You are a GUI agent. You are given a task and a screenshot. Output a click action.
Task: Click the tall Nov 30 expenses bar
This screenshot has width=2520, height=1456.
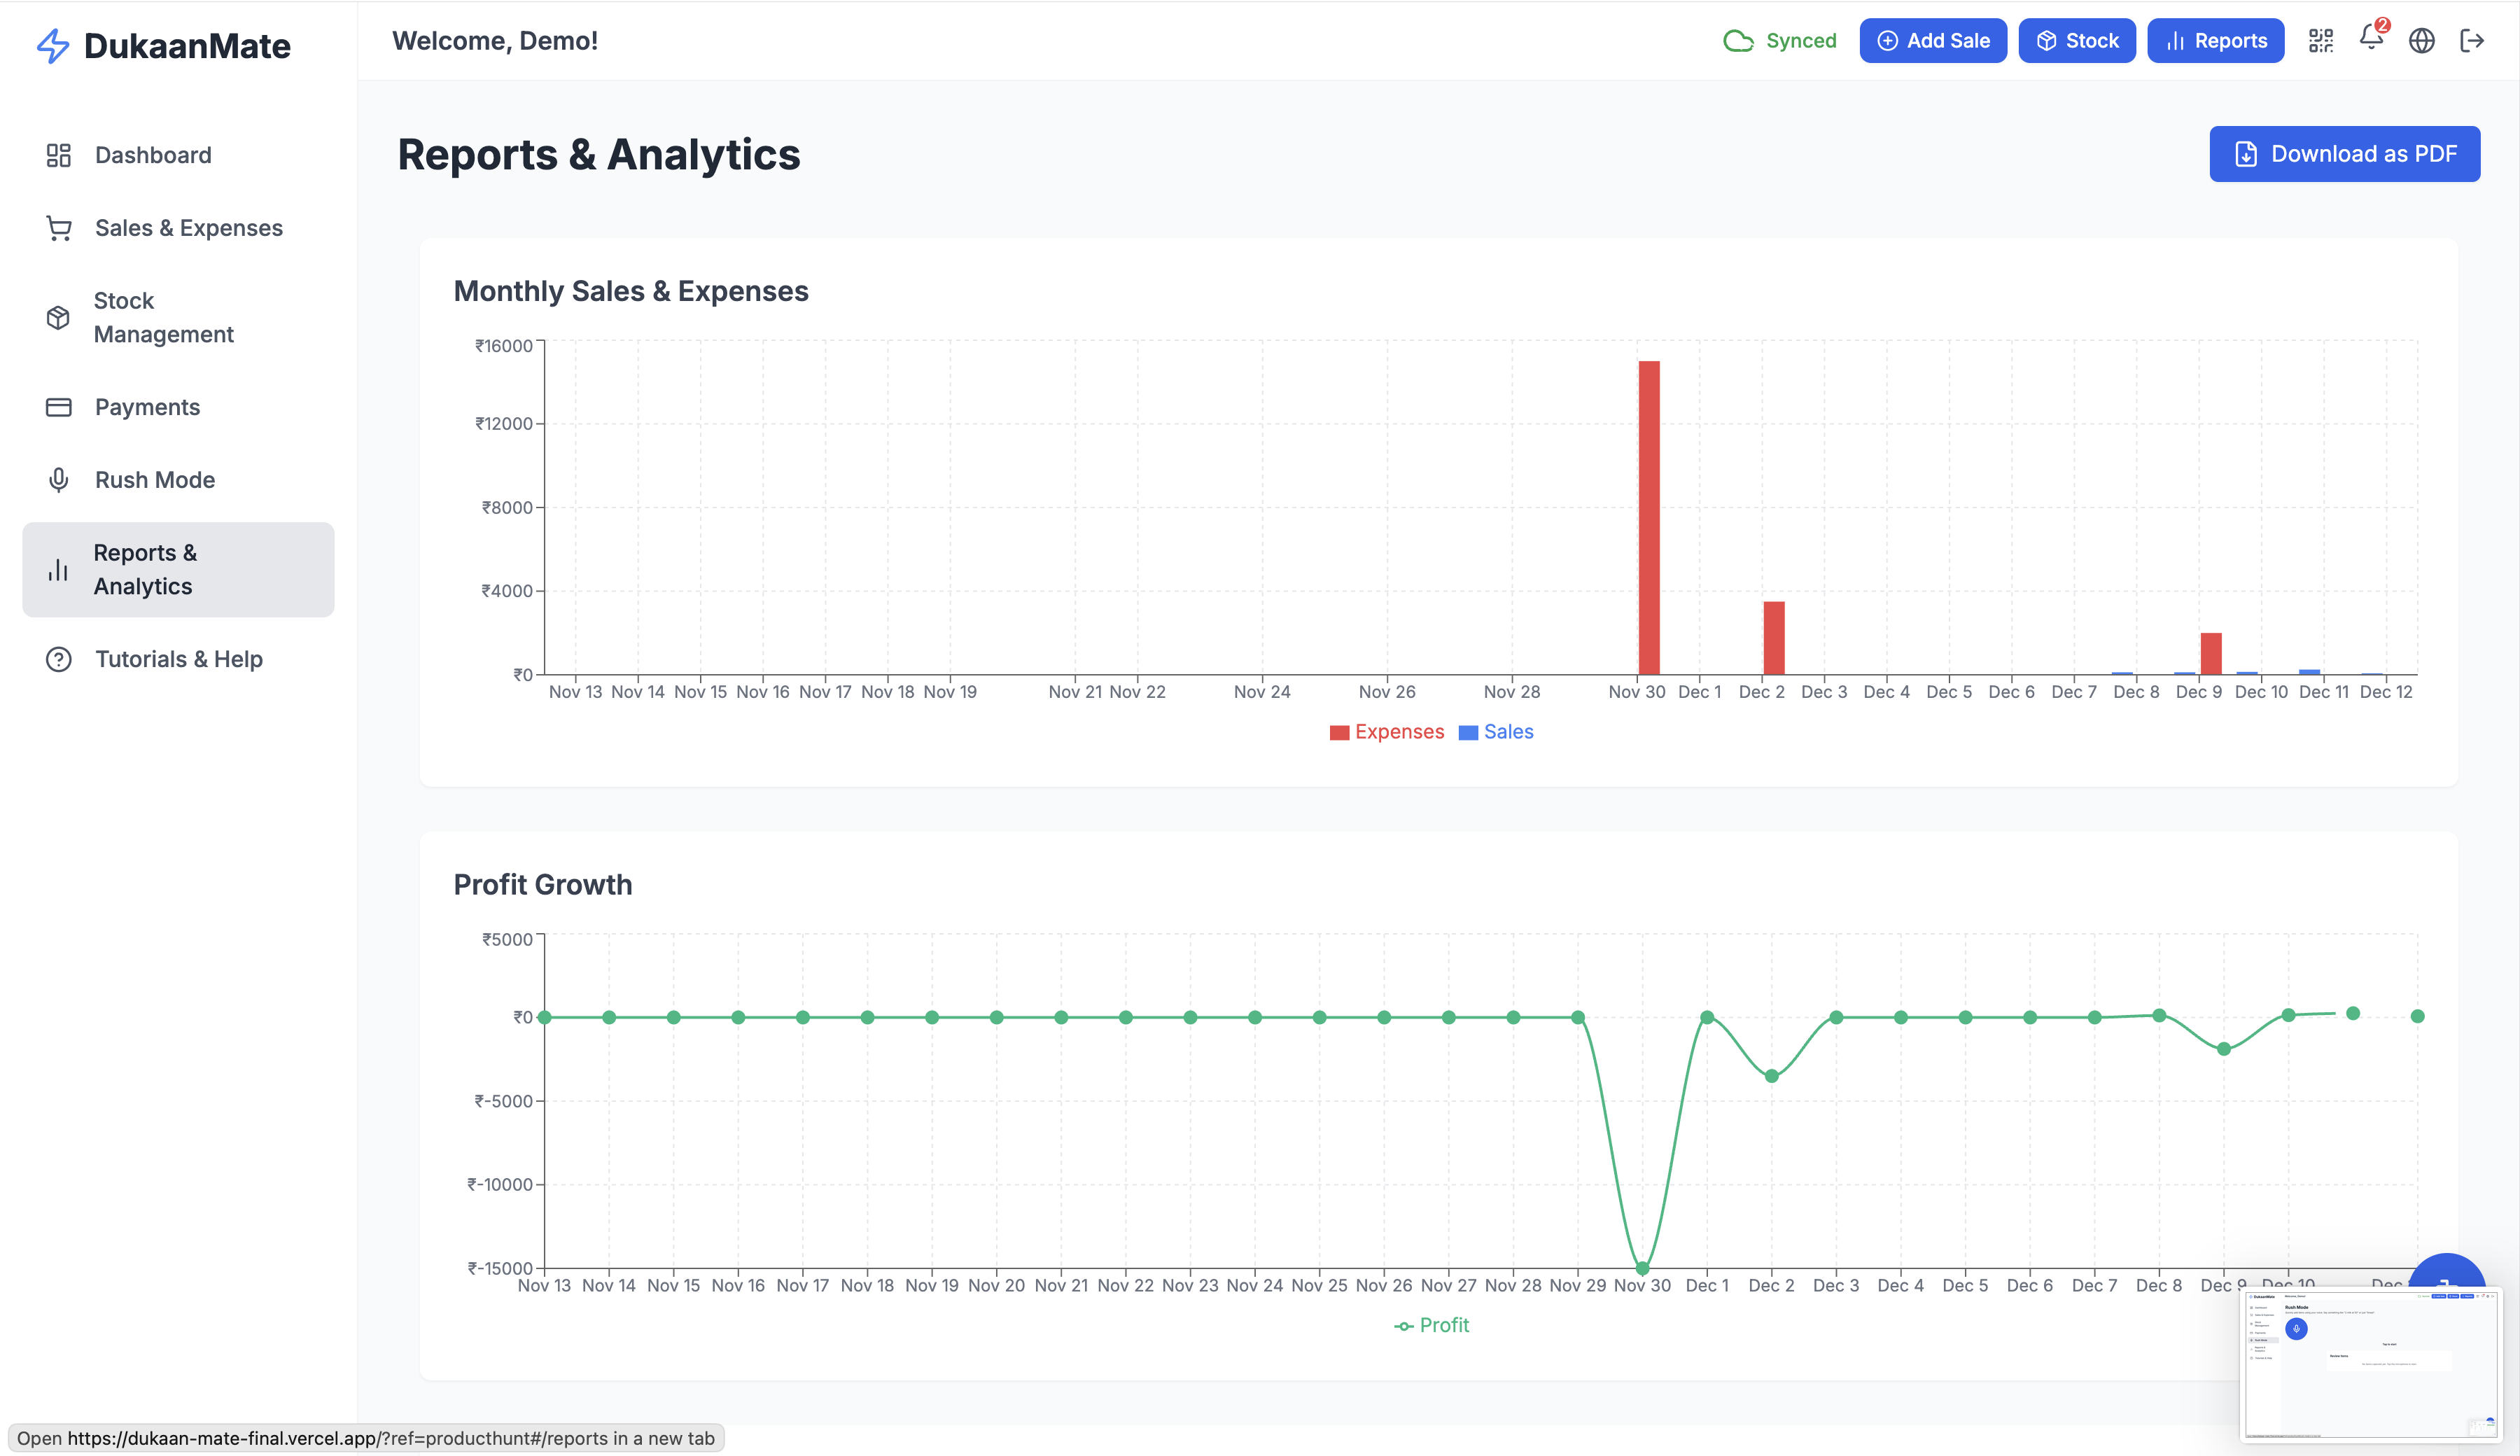(1648, 517)
